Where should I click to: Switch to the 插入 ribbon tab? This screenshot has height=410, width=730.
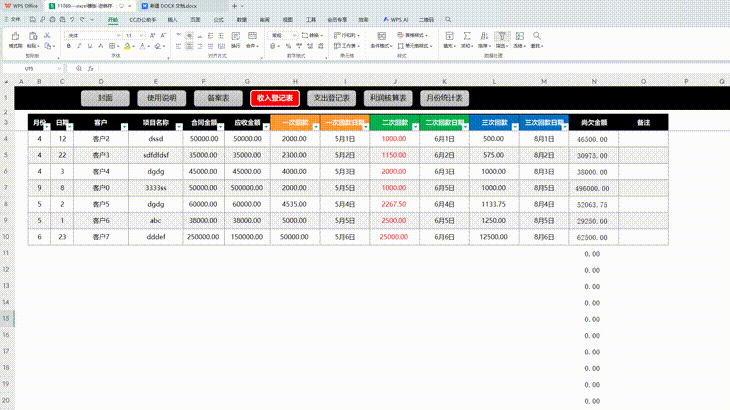pos(172,20)
